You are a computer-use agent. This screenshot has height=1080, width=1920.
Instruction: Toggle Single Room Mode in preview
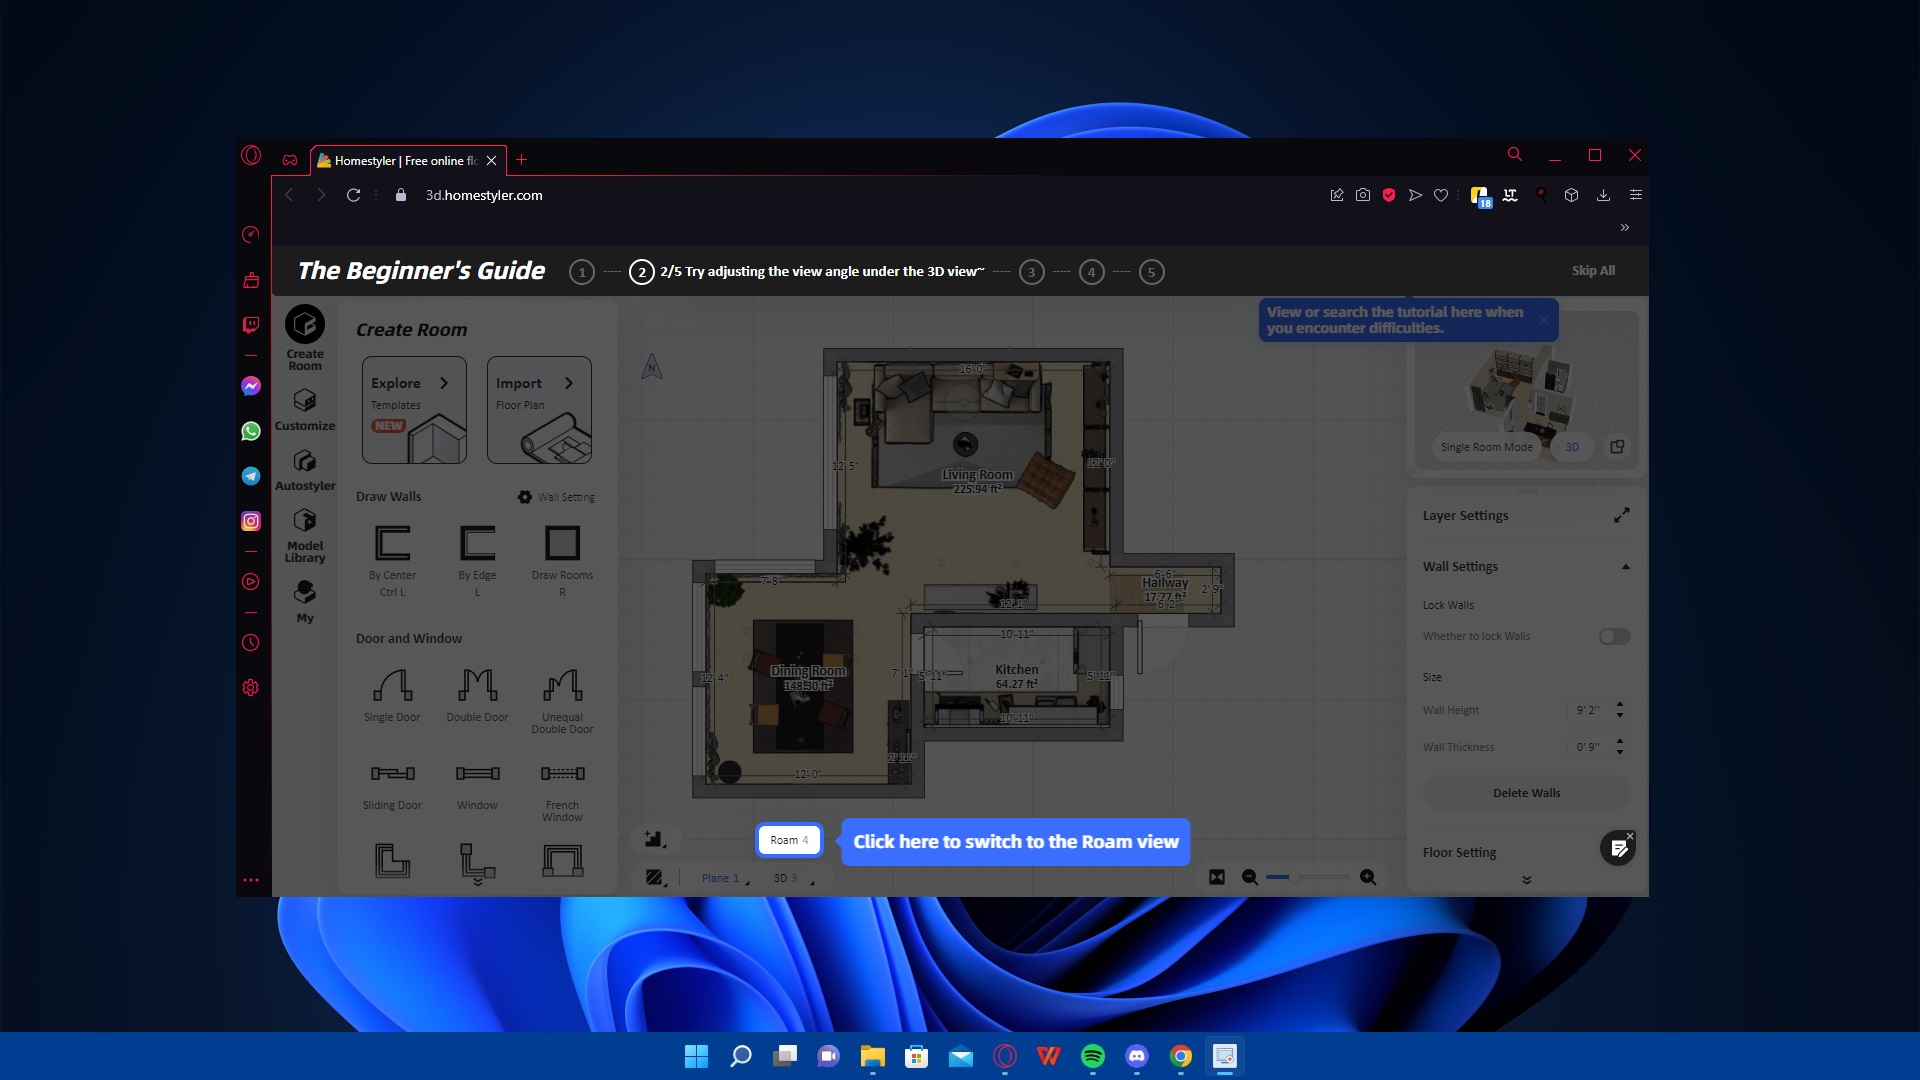pos(1486,447)
